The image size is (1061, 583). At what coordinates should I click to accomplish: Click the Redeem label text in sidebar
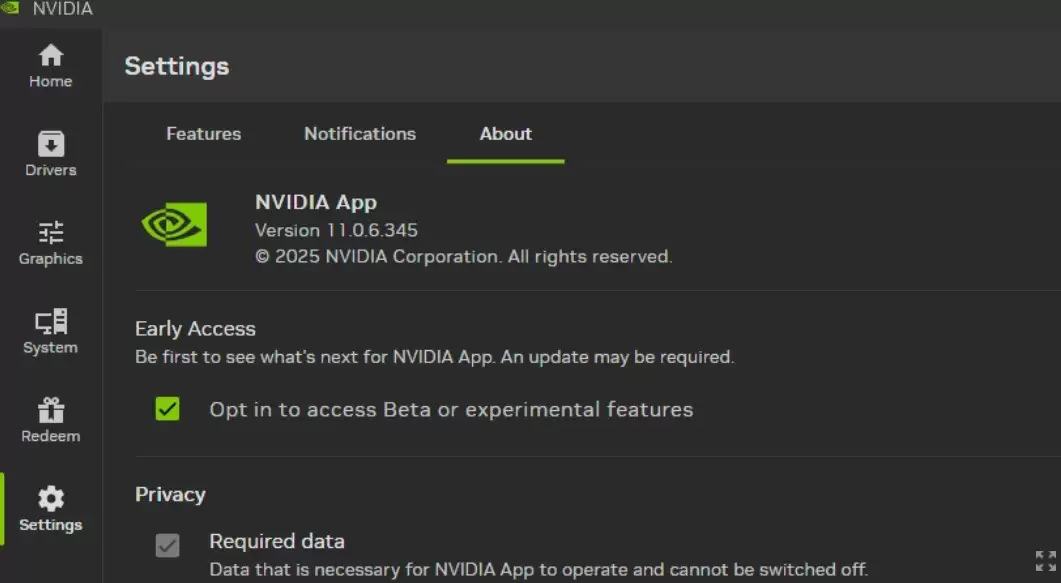(x=50, y=436)
